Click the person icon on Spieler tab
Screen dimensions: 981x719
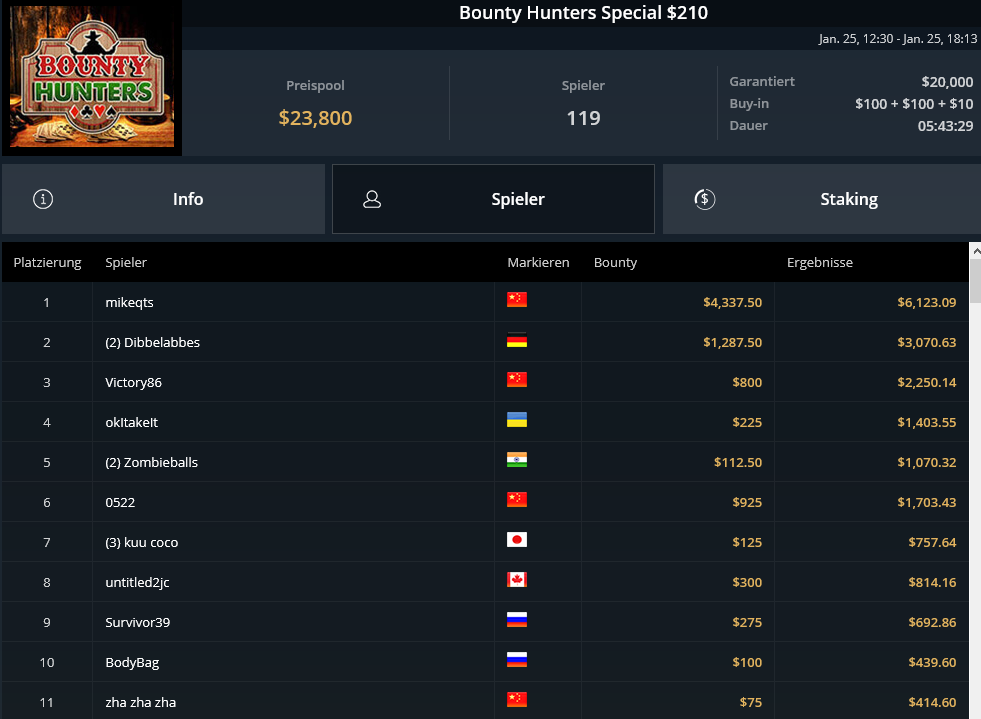(372, 199)
